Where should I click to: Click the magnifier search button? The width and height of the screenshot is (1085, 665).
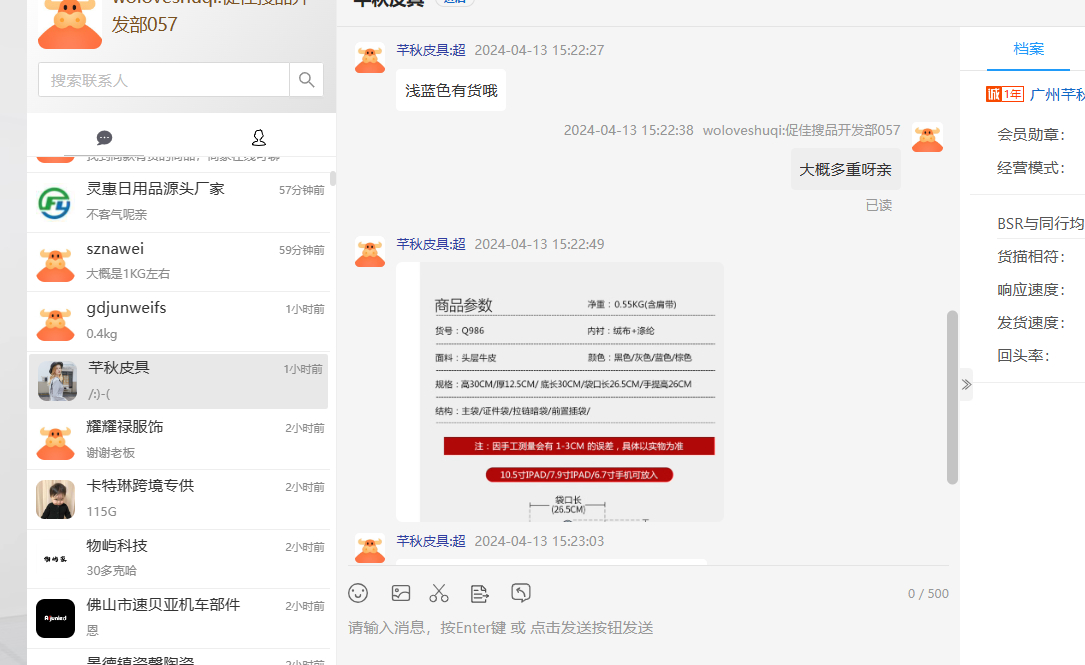307,80
